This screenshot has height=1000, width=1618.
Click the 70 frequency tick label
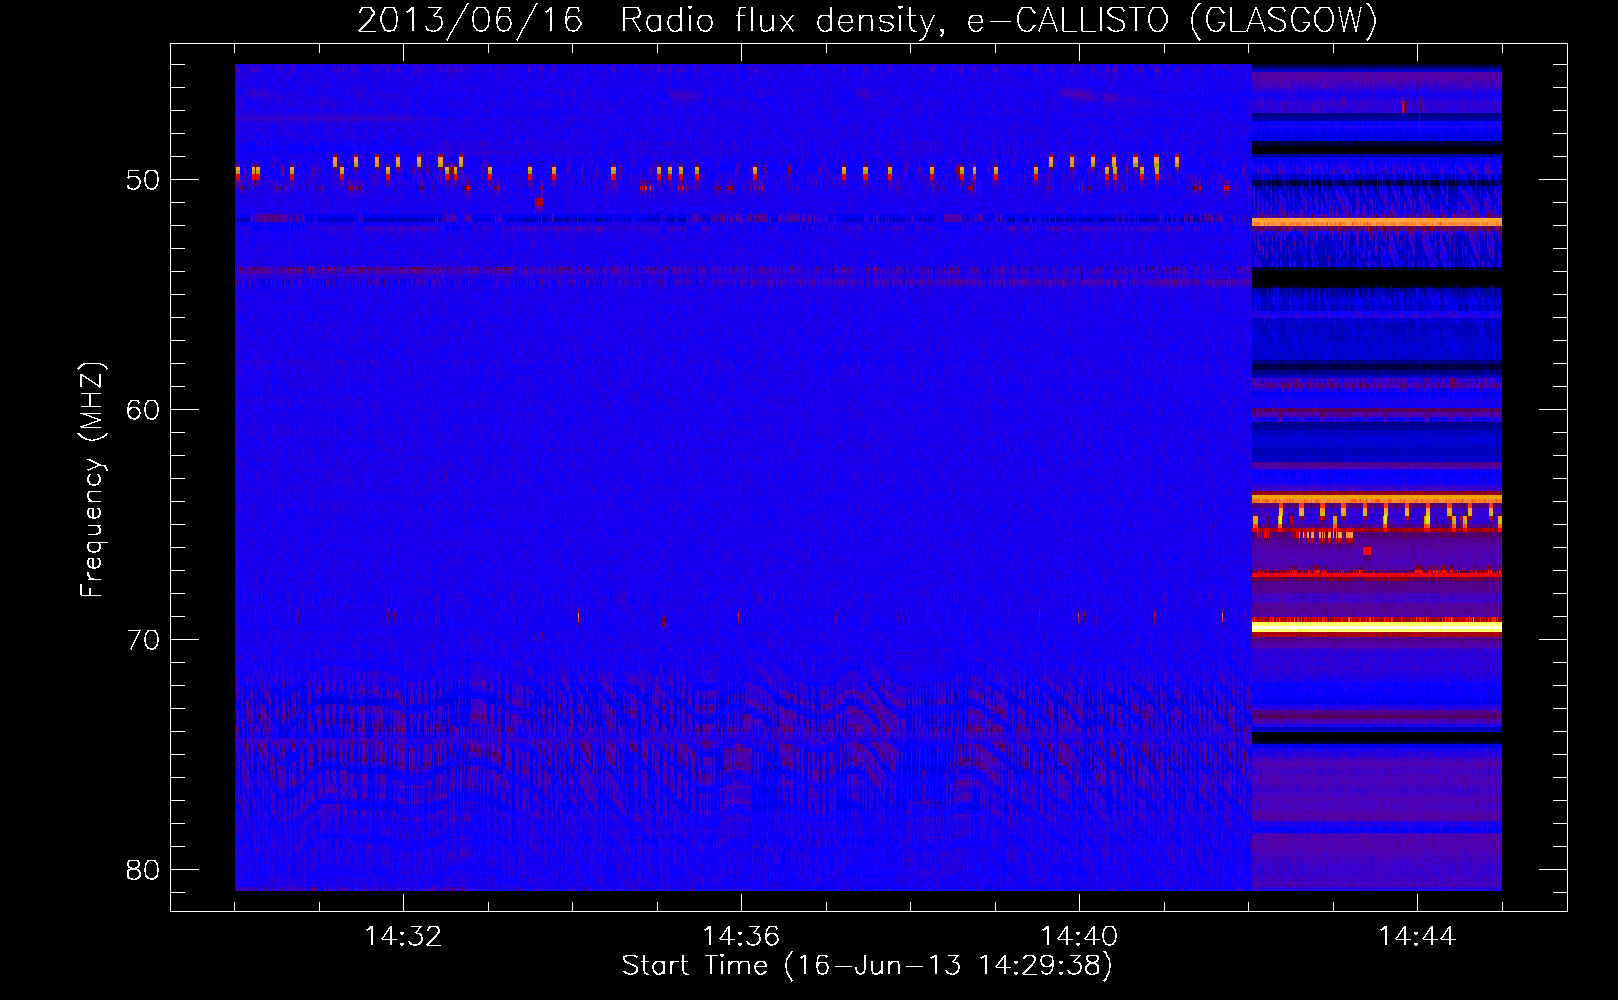click(x=143, y=640)
